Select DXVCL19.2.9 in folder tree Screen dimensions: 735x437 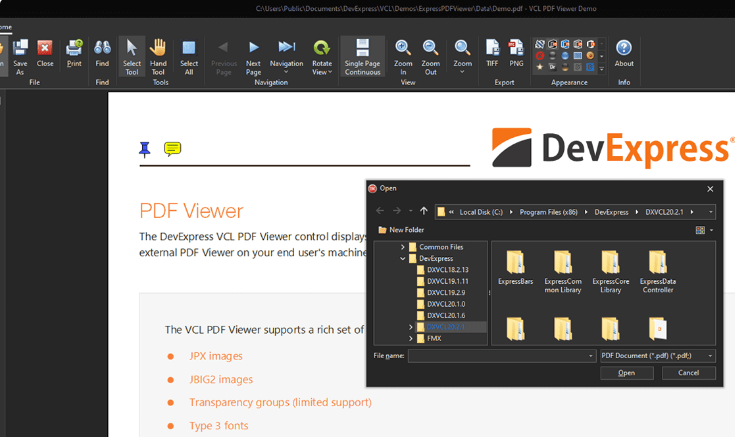(x=446, y=293)
